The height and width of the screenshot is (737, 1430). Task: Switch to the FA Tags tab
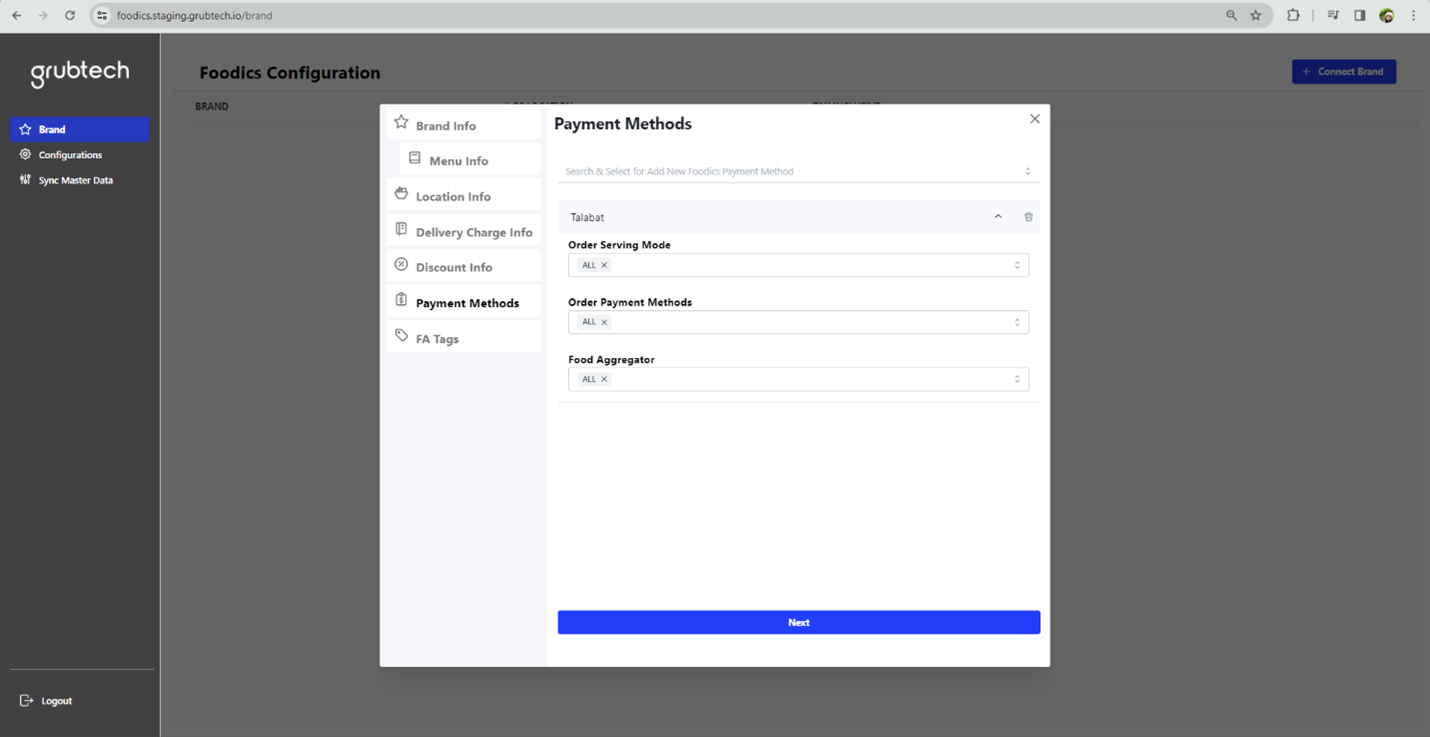437,339
